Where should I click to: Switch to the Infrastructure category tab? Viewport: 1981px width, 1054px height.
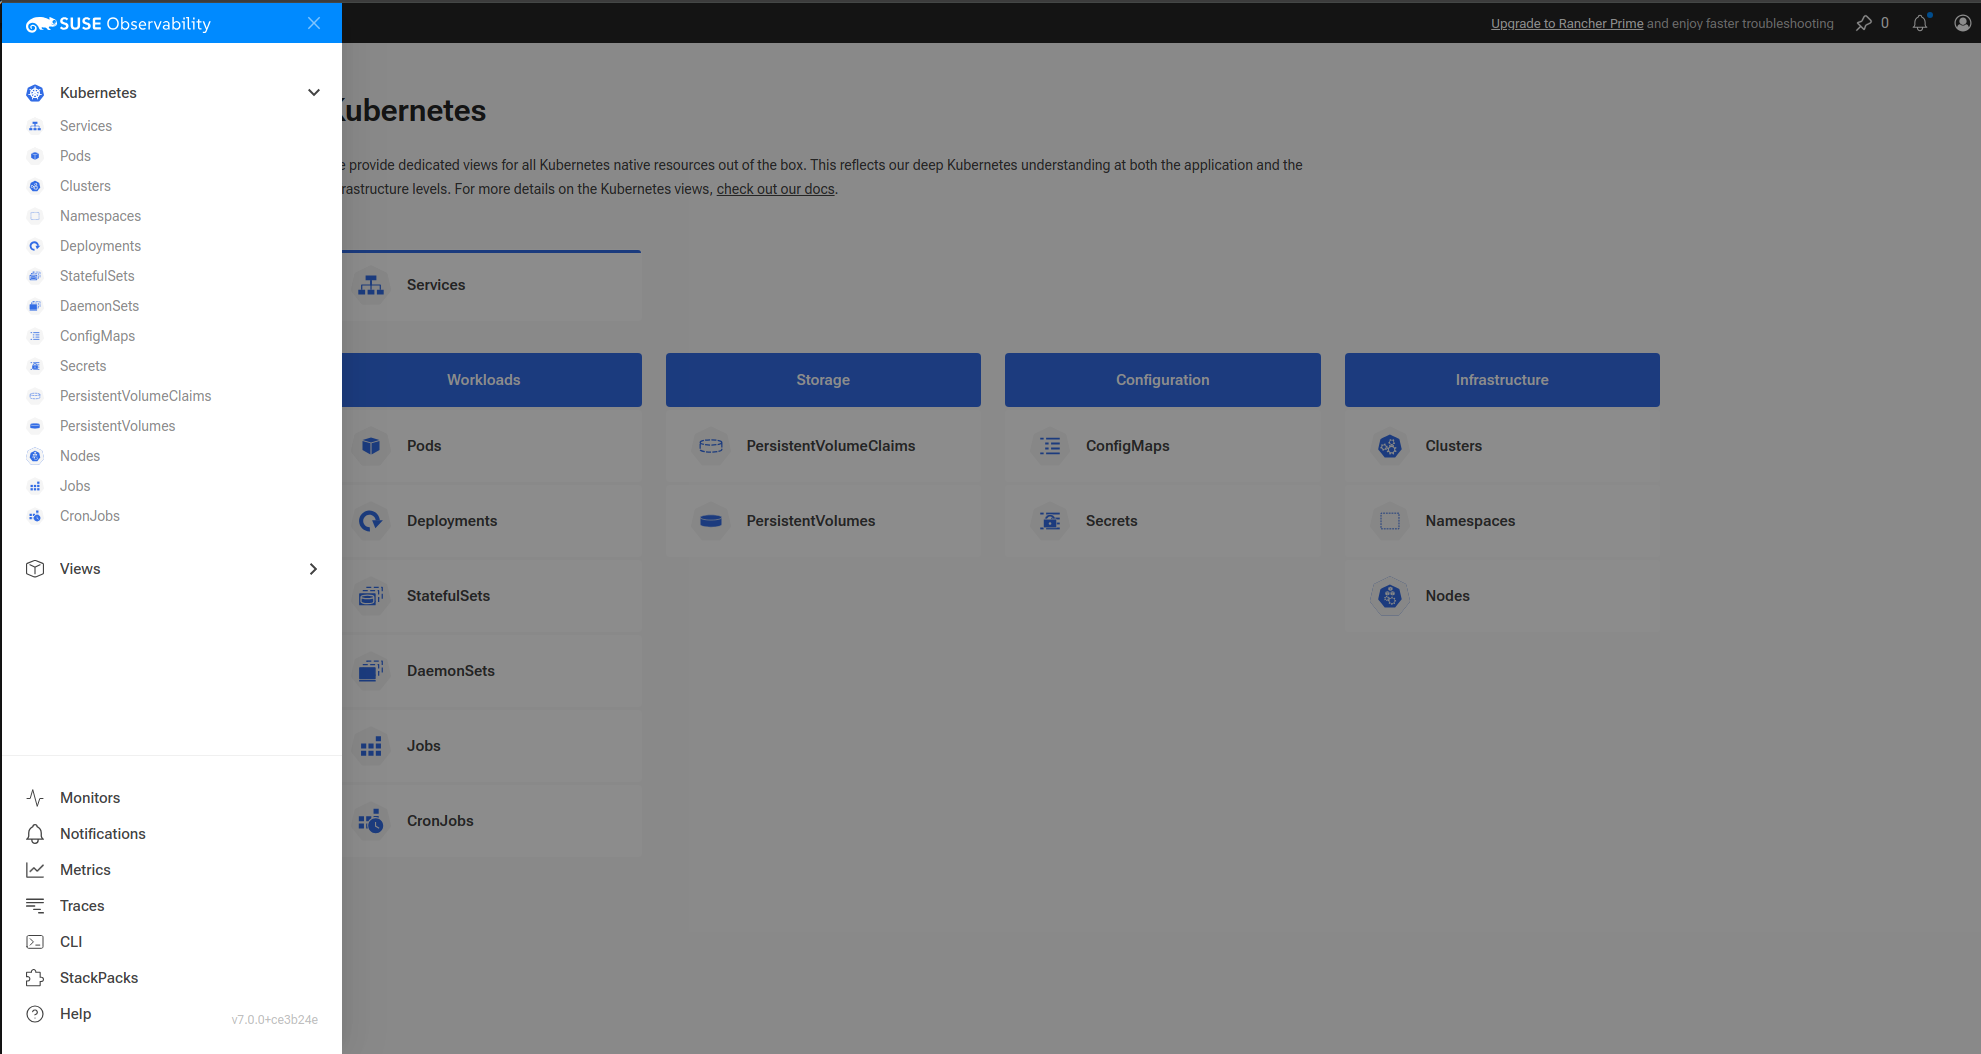pyautogui.click(x=1501, y=379)
